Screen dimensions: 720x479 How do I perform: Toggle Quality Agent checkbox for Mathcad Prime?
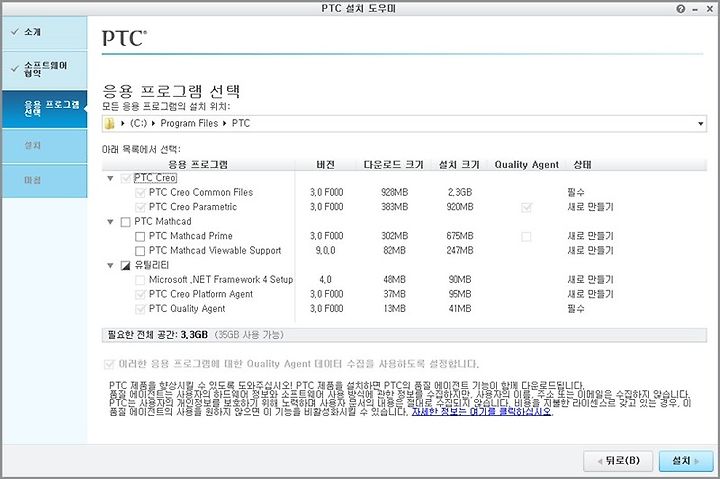coord(526,237)
